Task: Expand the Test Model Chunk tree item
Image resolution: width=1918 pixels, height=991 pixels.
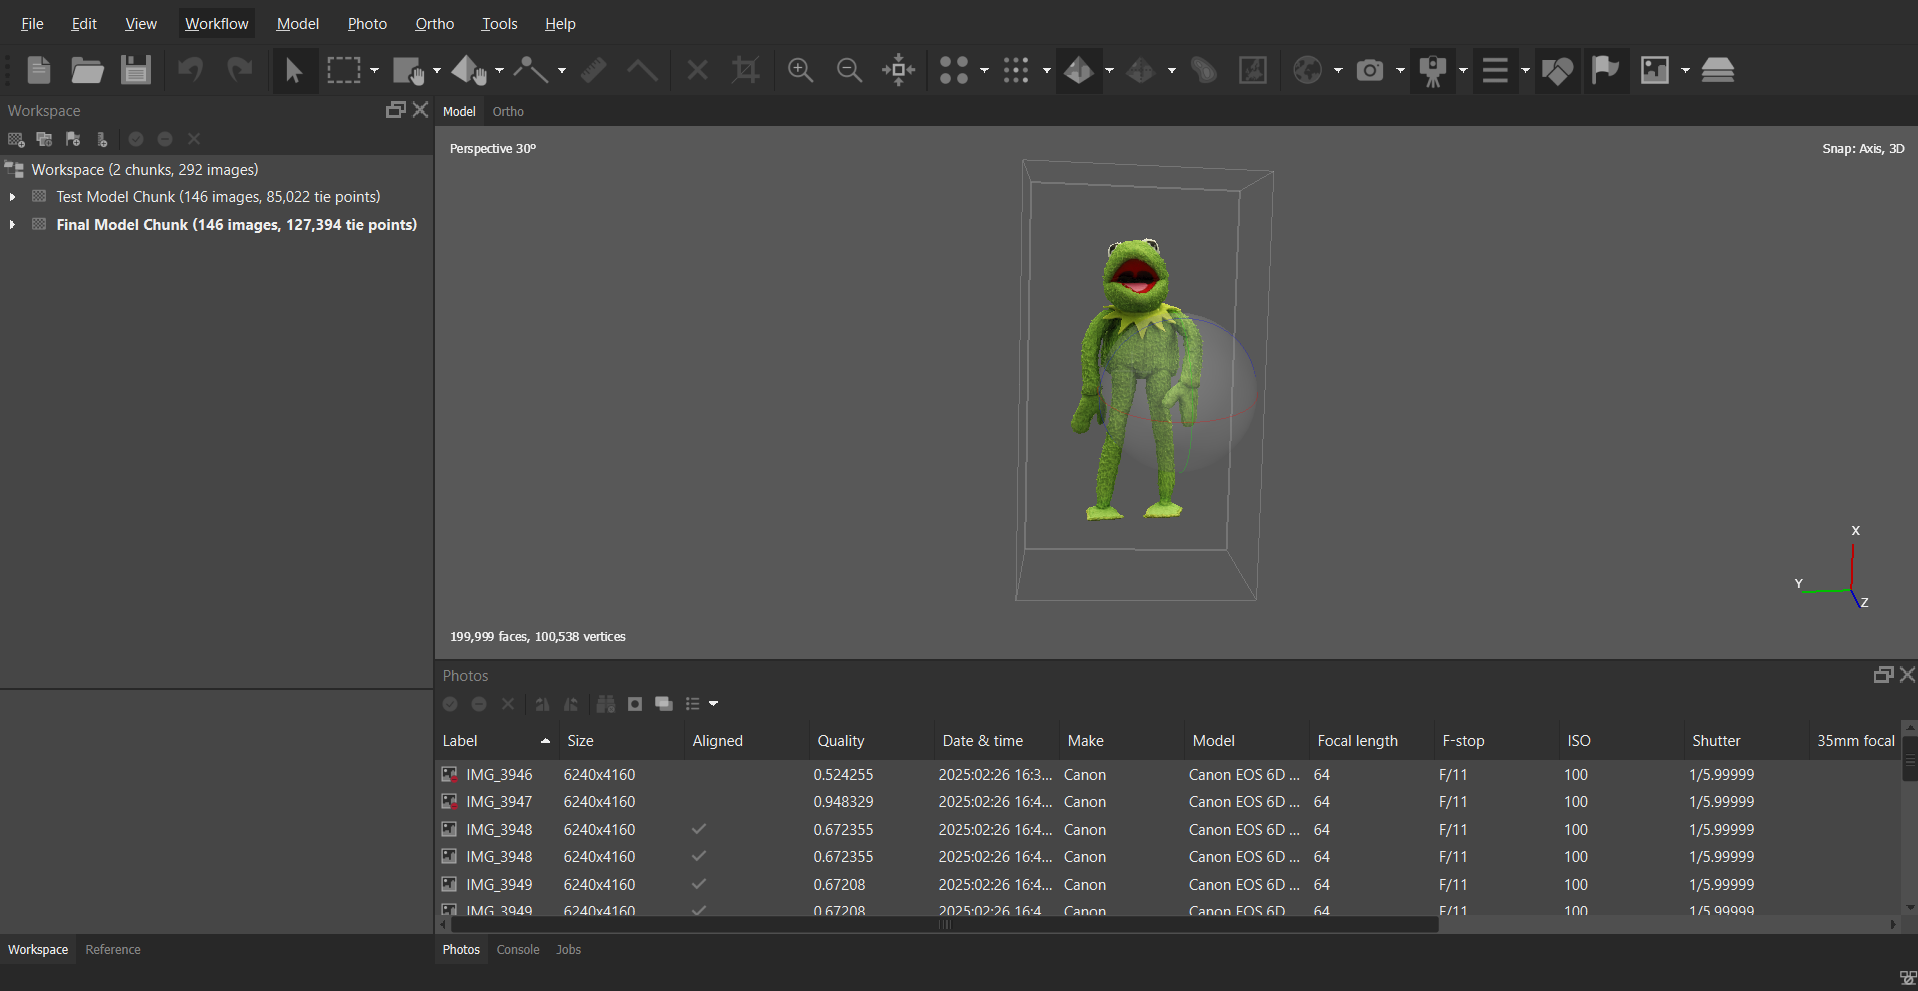Action: coord(12,197)
